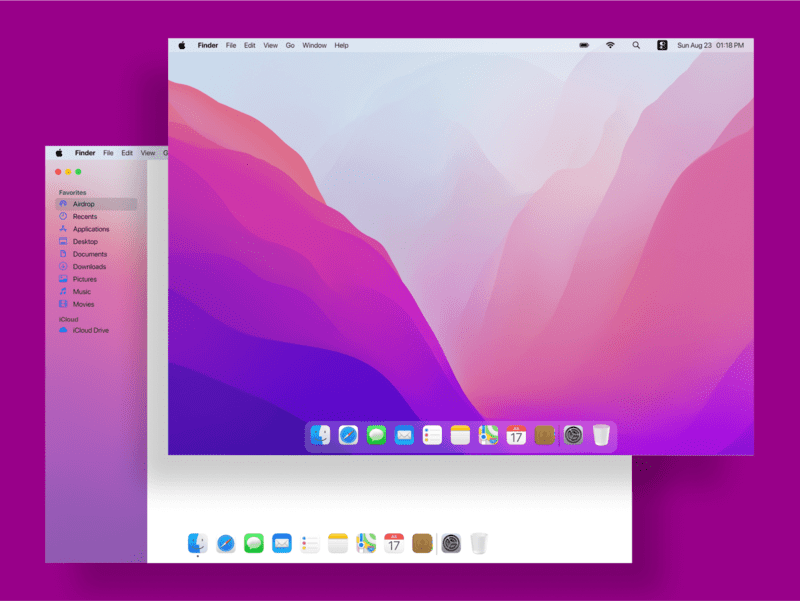Open Downloads in the Finder sidebar
The width and height of the screenshot is (800, 601).
point(96,266)
